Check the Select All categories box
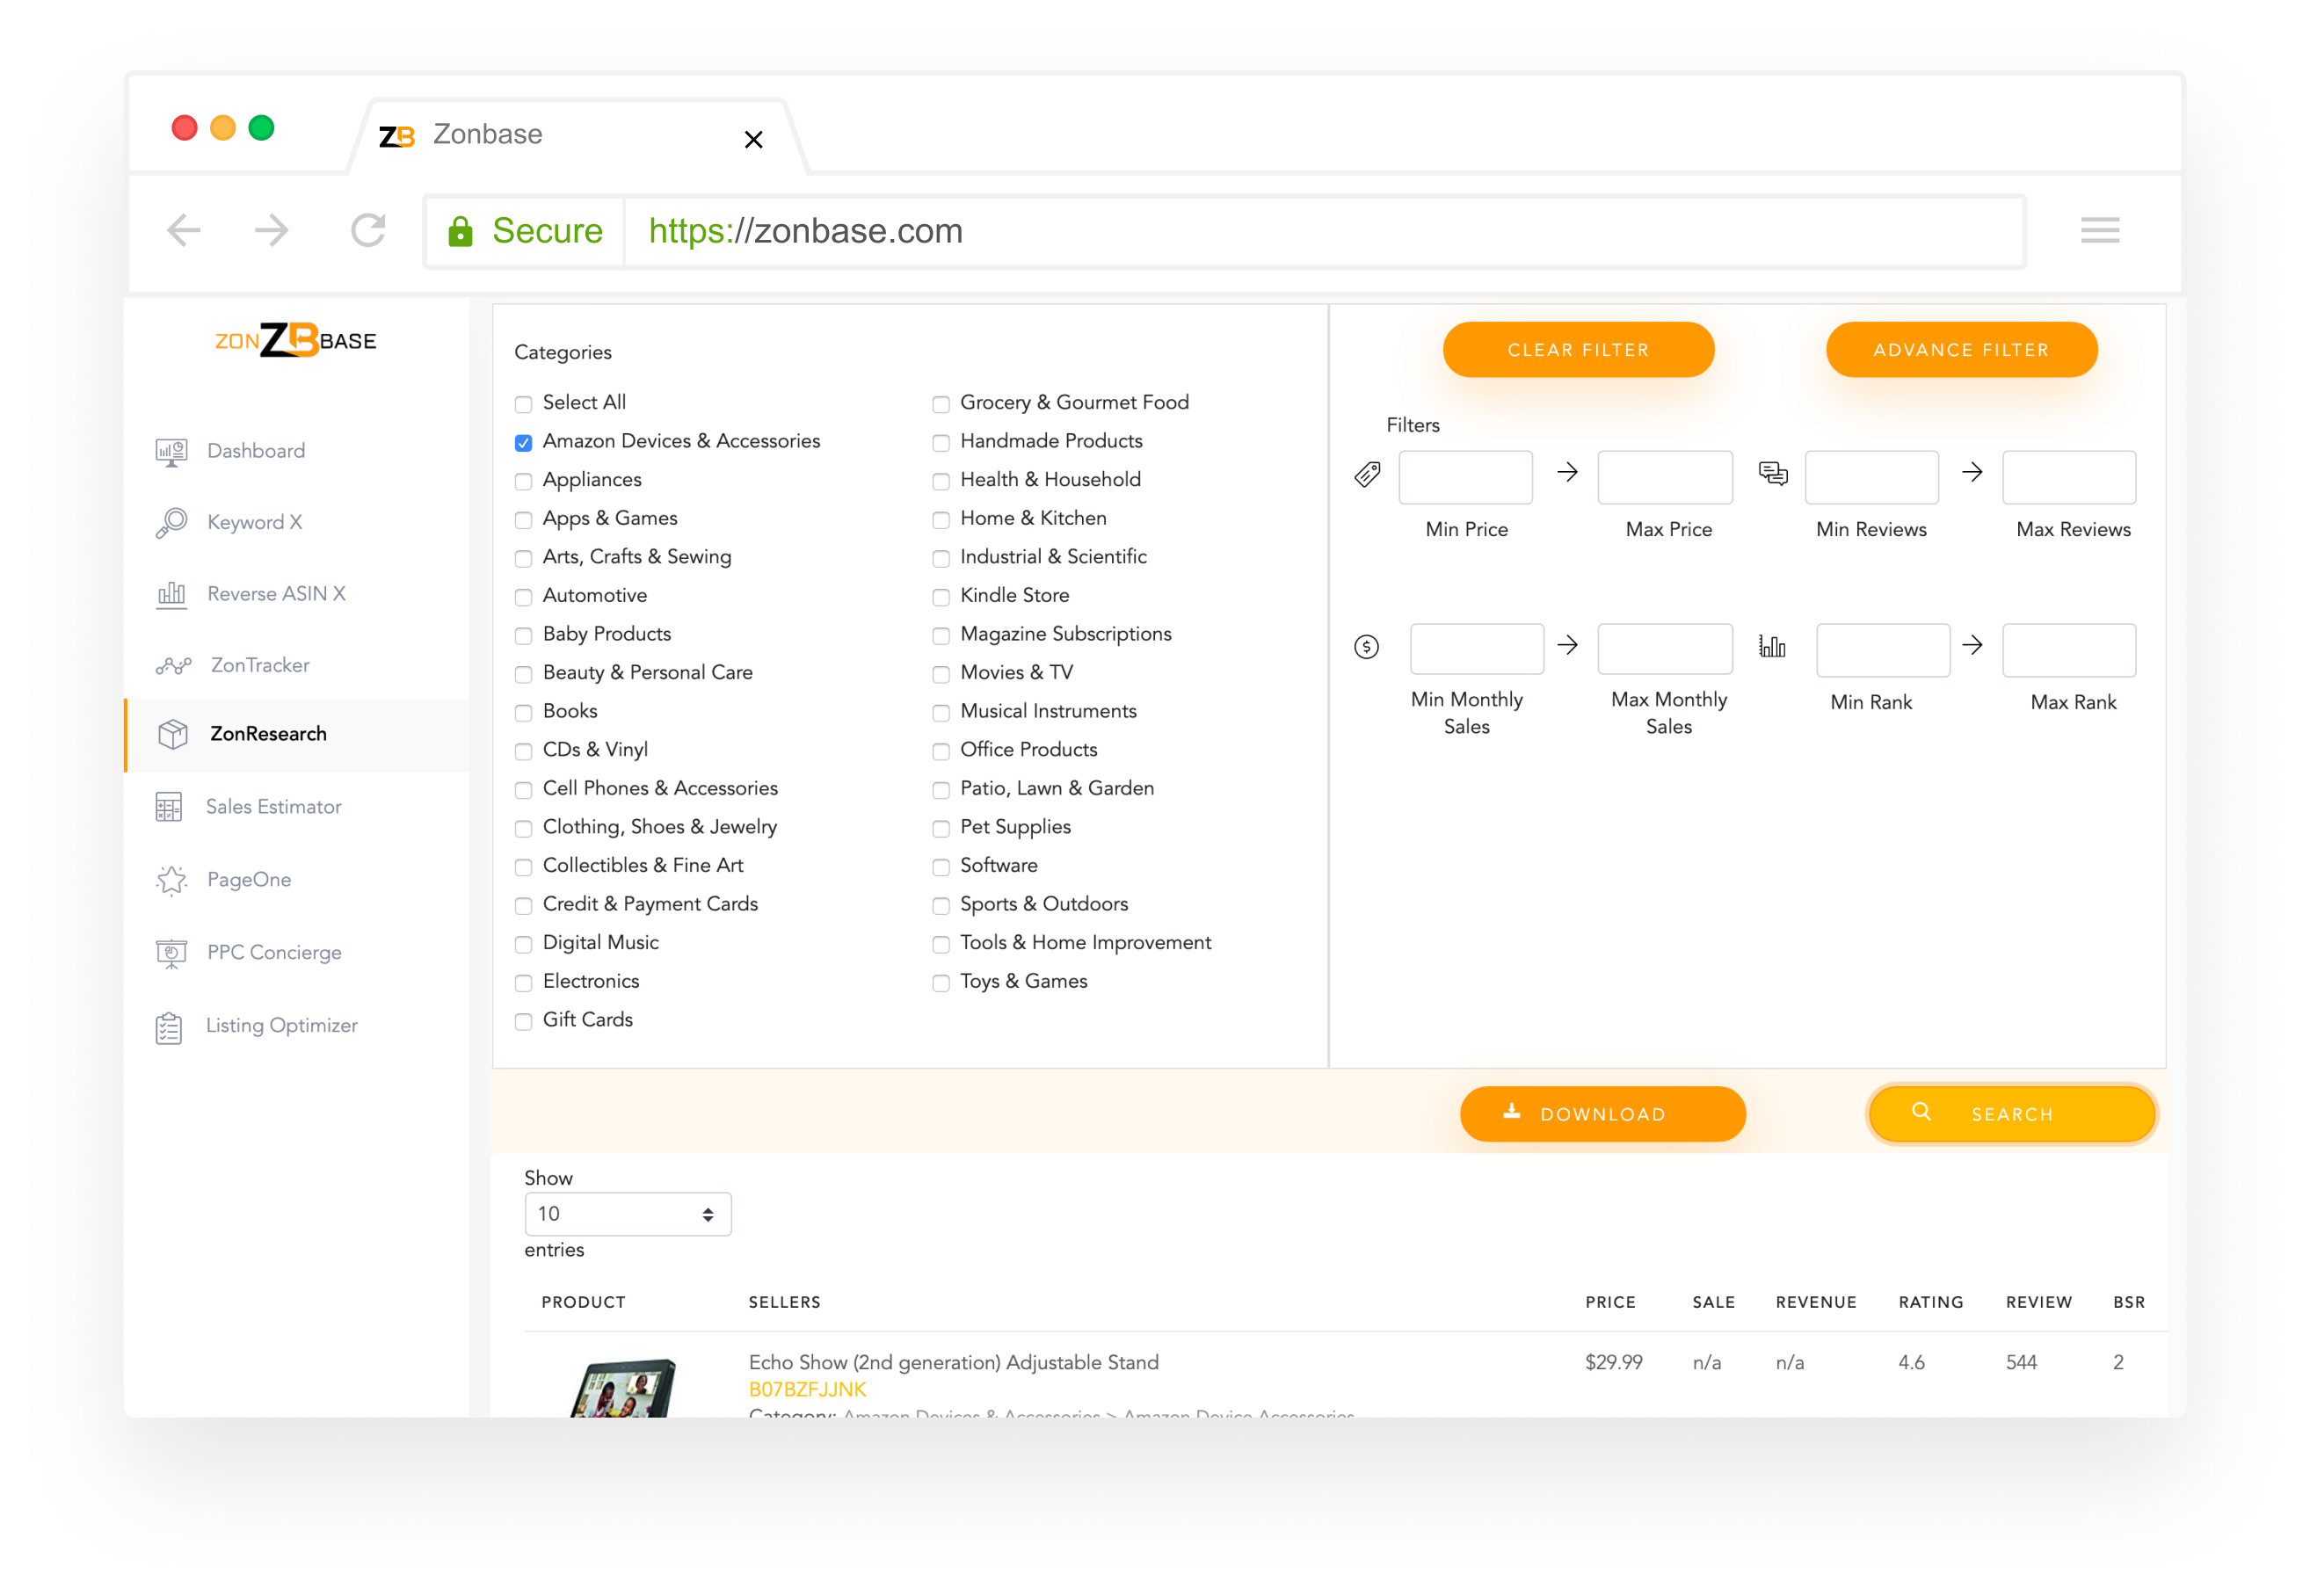This screenshot has width=2310, height=1596. (x=523, y=404)
